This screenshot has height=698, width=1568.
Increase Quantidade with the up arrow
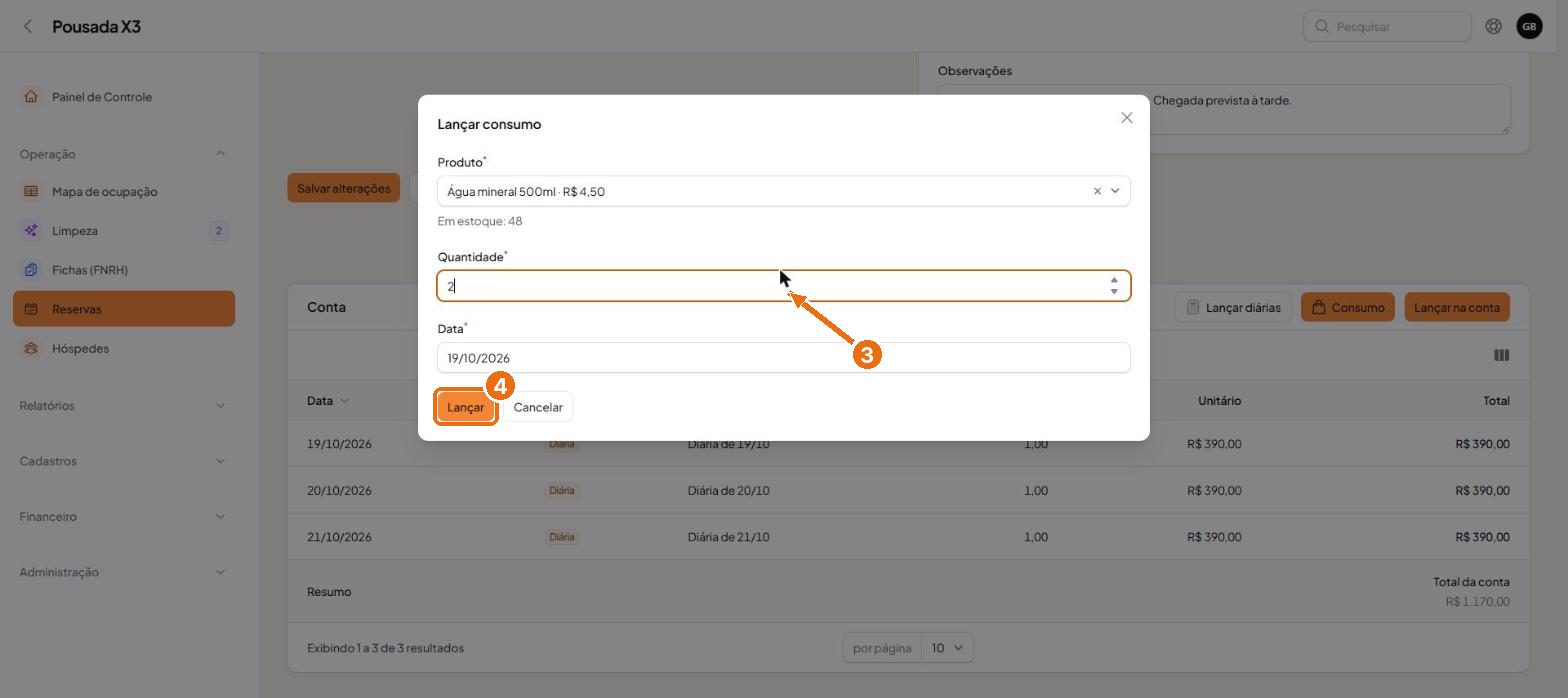[1114, 280]
